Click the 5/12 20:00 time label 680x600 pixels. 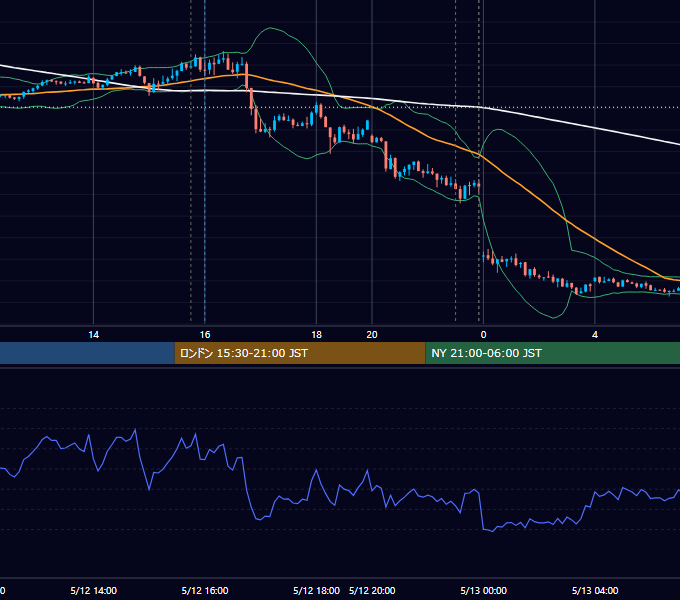372,590
